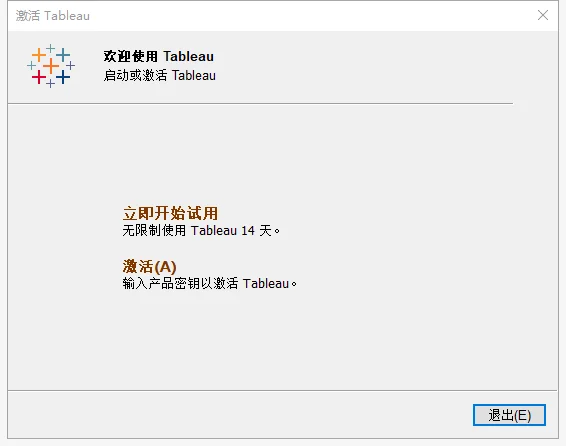Click the separator line below the header
This screenshot has height=446, width=566.
260,104
